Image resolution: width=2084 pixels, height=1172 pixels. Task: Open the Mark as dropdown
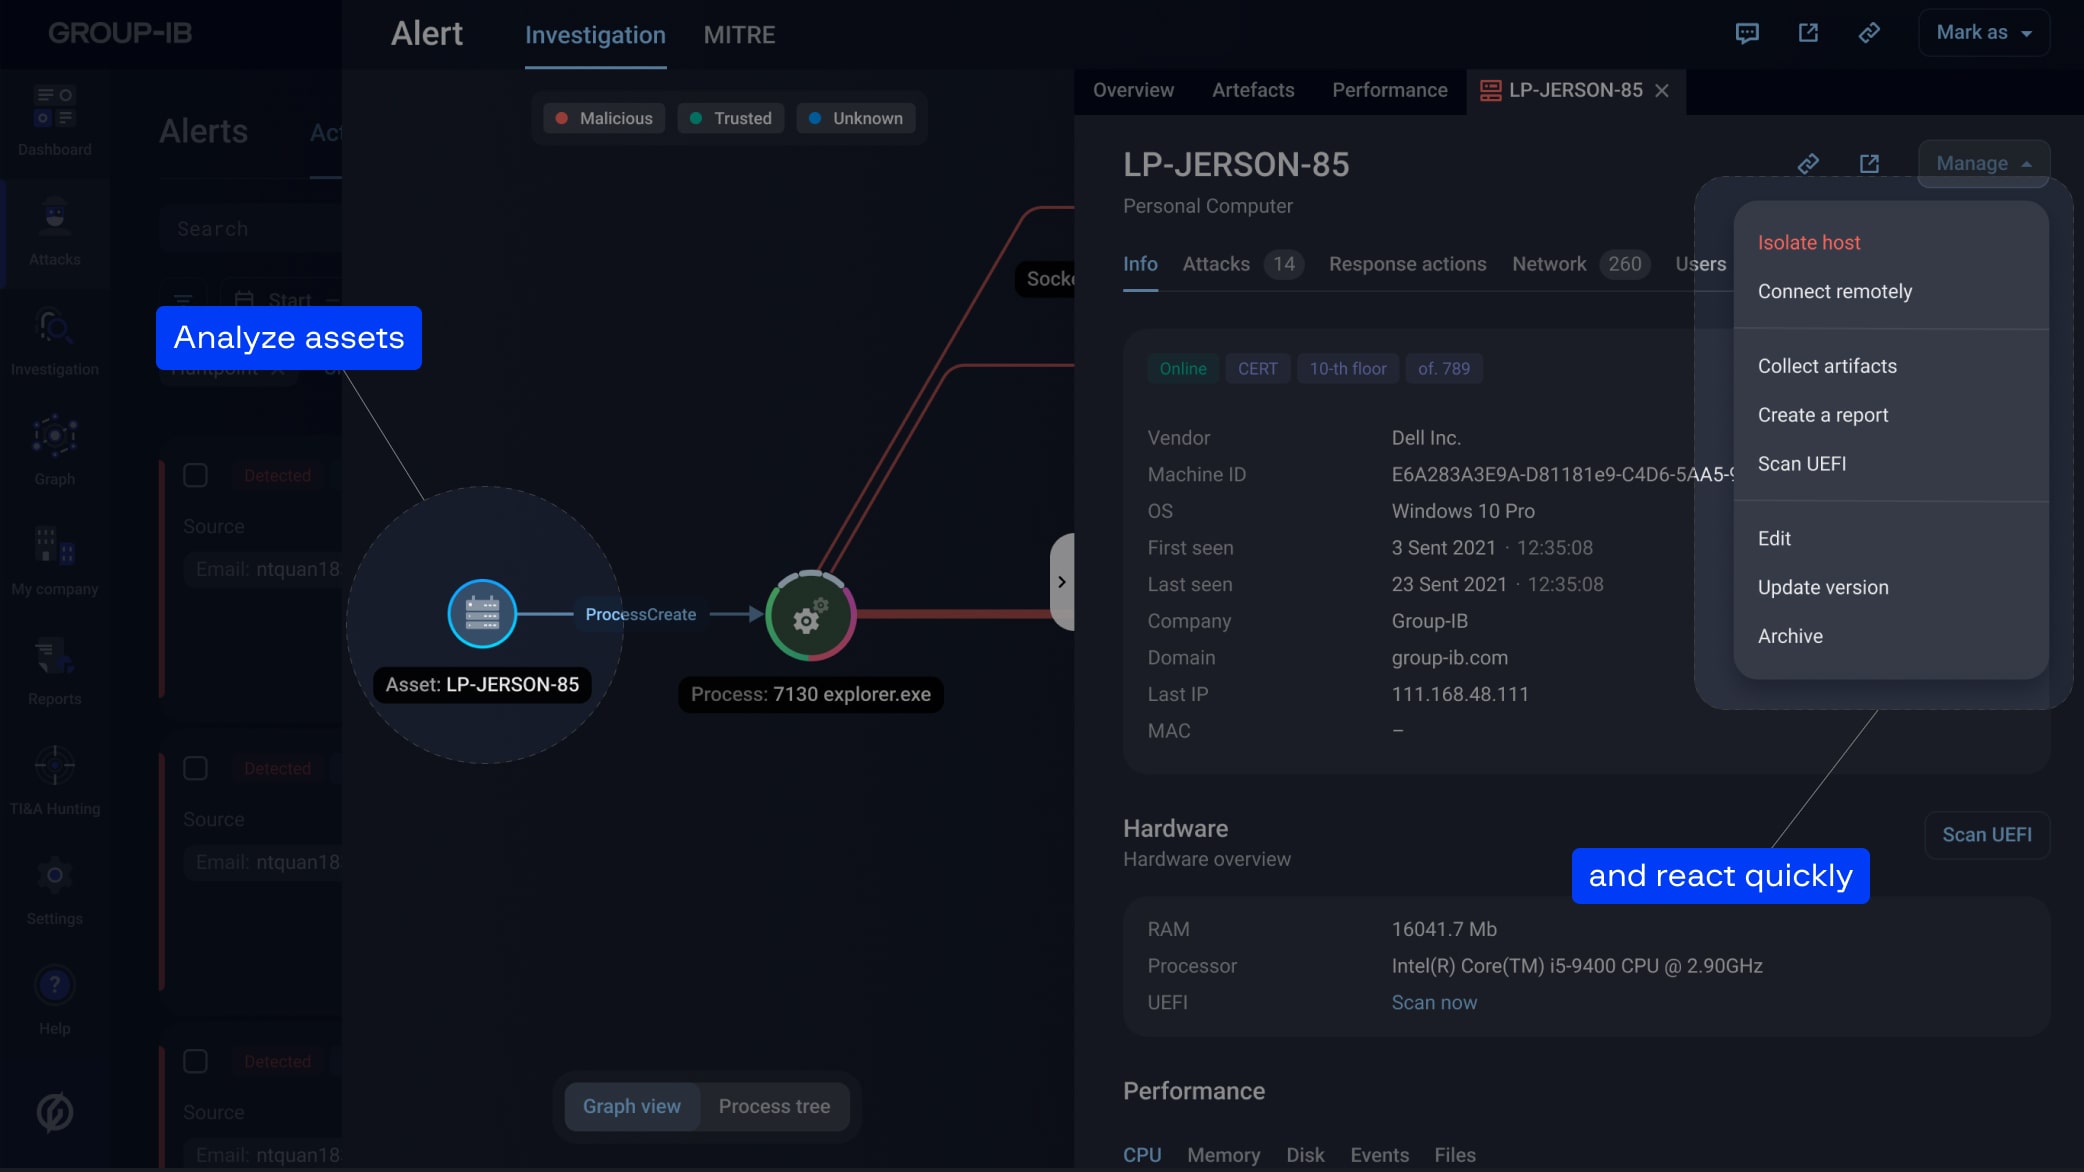click(x=1983, y=33)
